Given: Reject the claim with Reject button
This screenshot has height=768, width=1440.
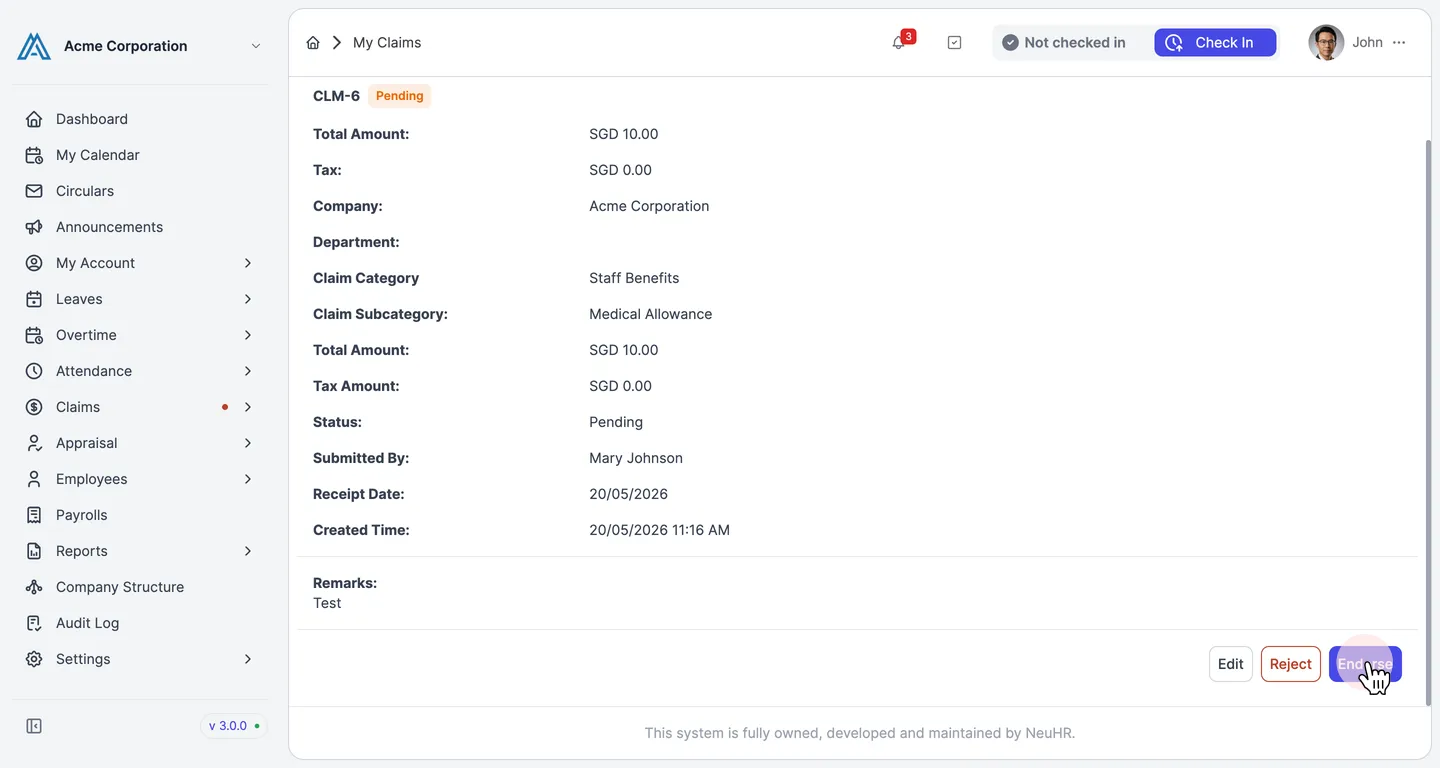Looking at the screenshot, I should pyautogui.click(x=1291, y=664).
